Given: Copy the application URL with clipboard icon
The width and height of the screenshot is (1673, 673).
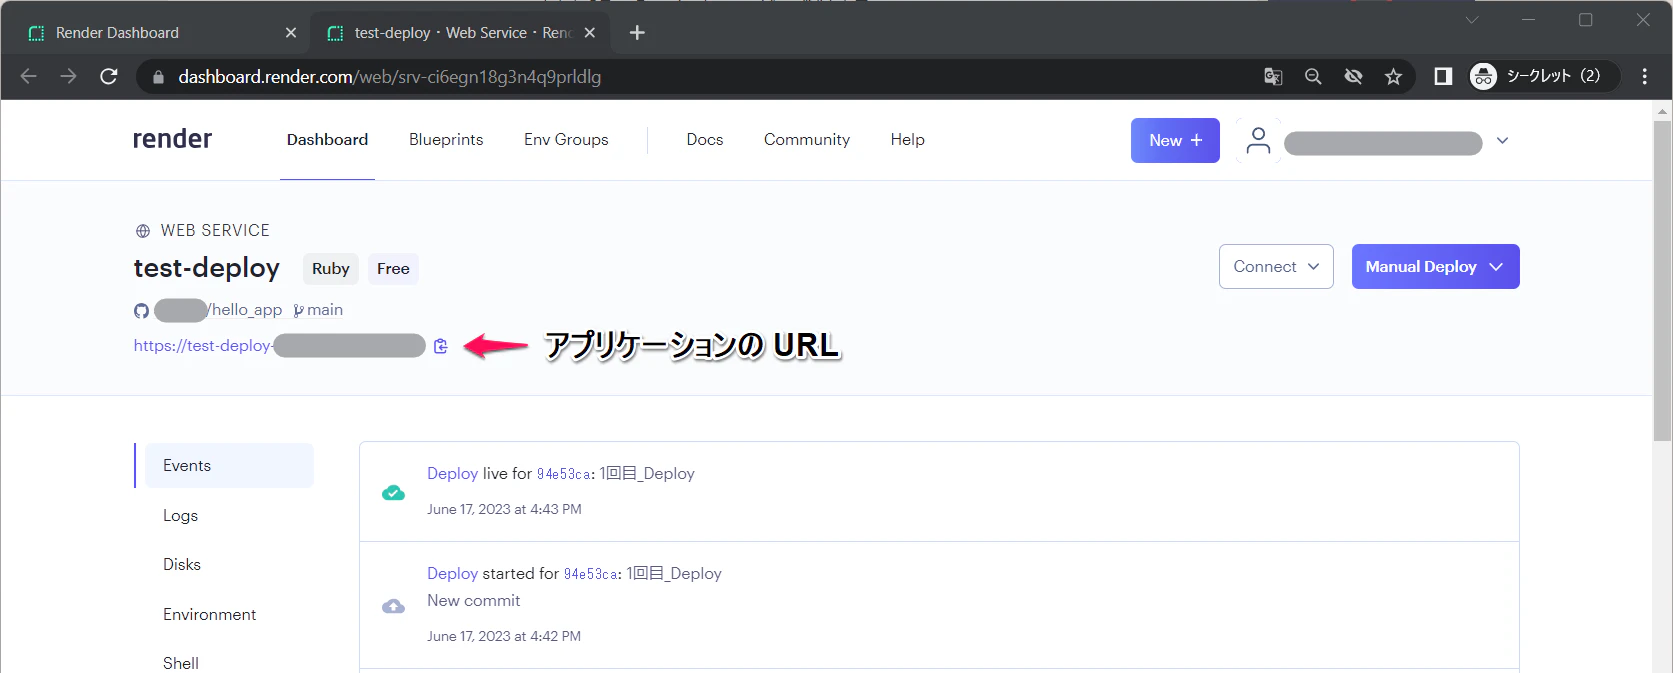Looking at the screenshot, I should click(441, 346).
